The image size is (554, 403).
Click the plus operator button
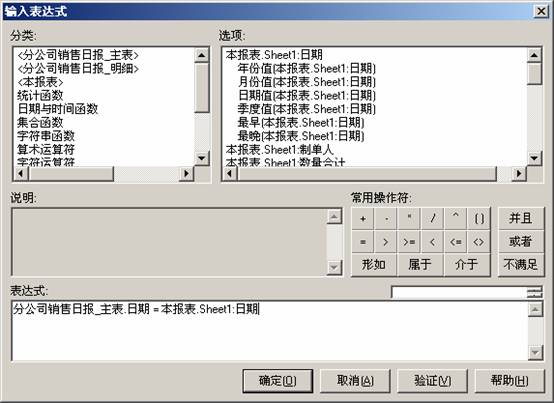coord(363,219)
